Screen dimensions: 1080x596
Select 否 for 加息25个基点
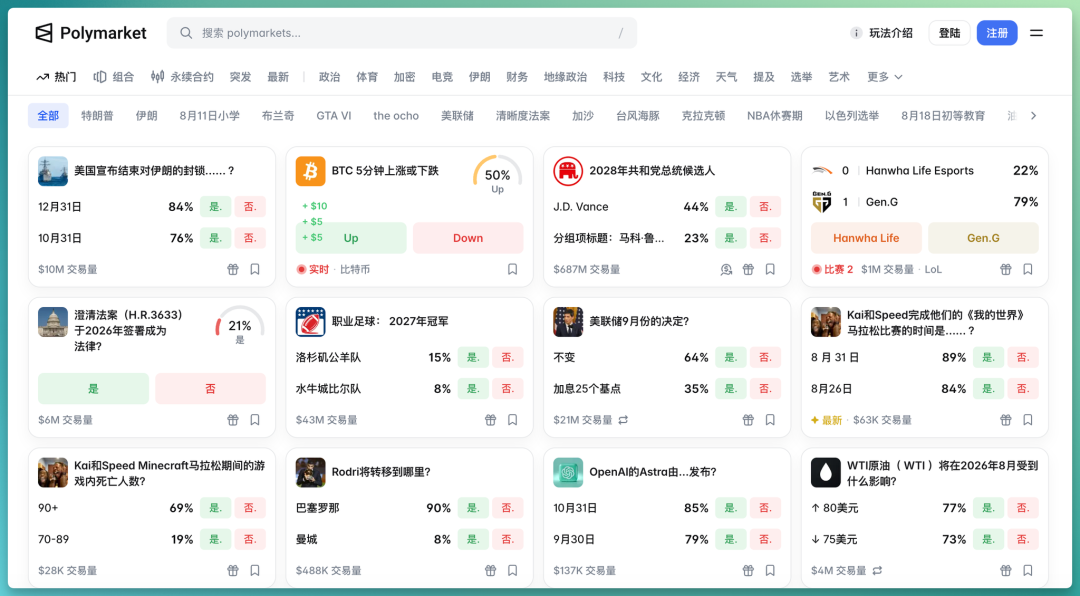765,389
